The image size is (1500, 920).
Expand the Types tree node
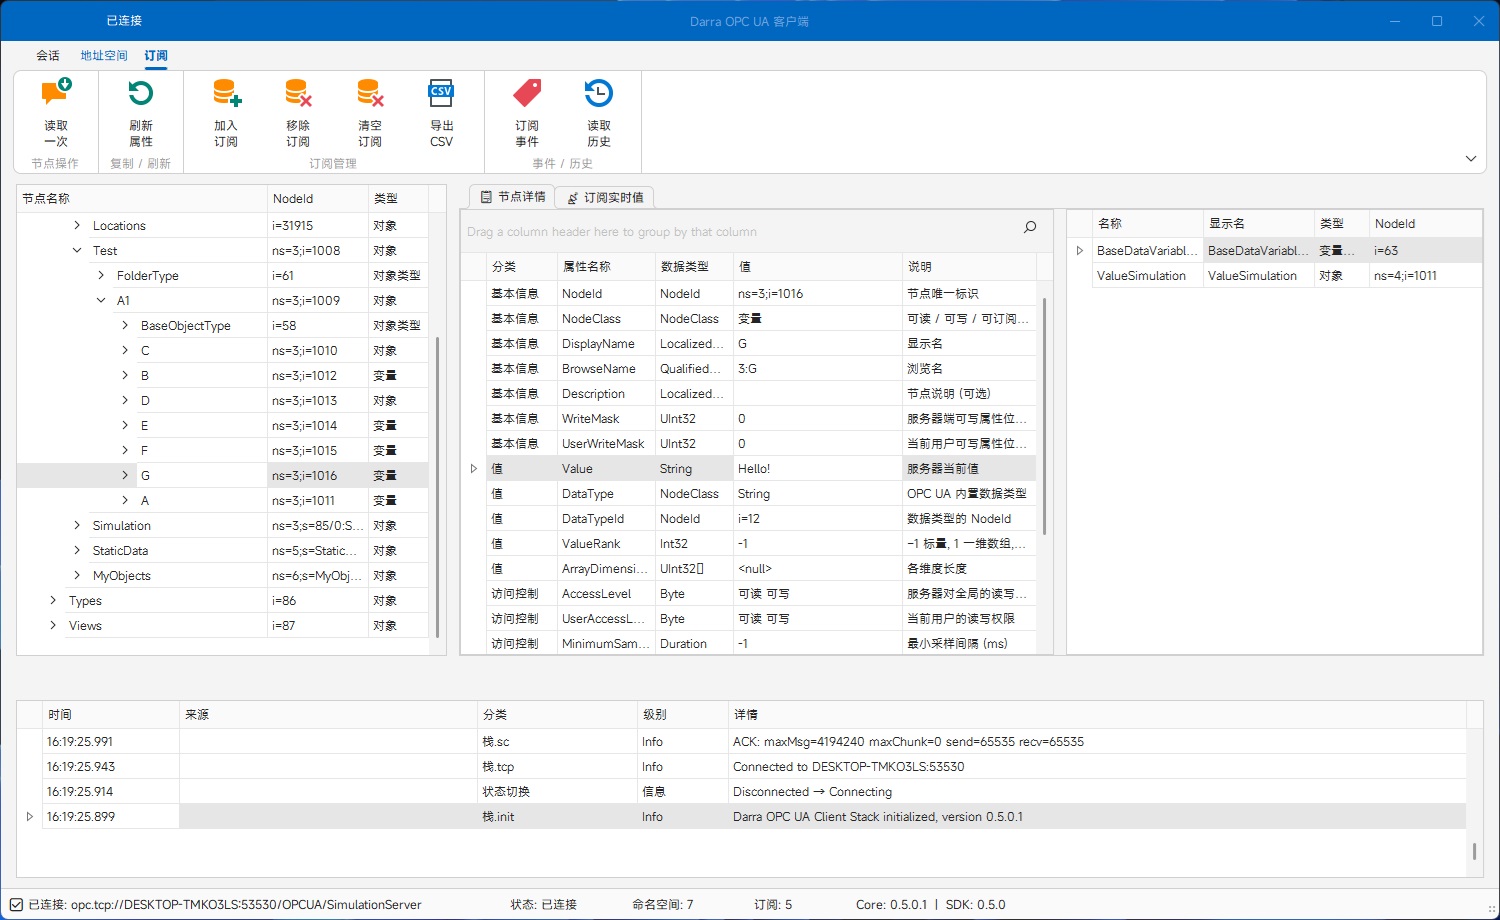coord(53,601)
